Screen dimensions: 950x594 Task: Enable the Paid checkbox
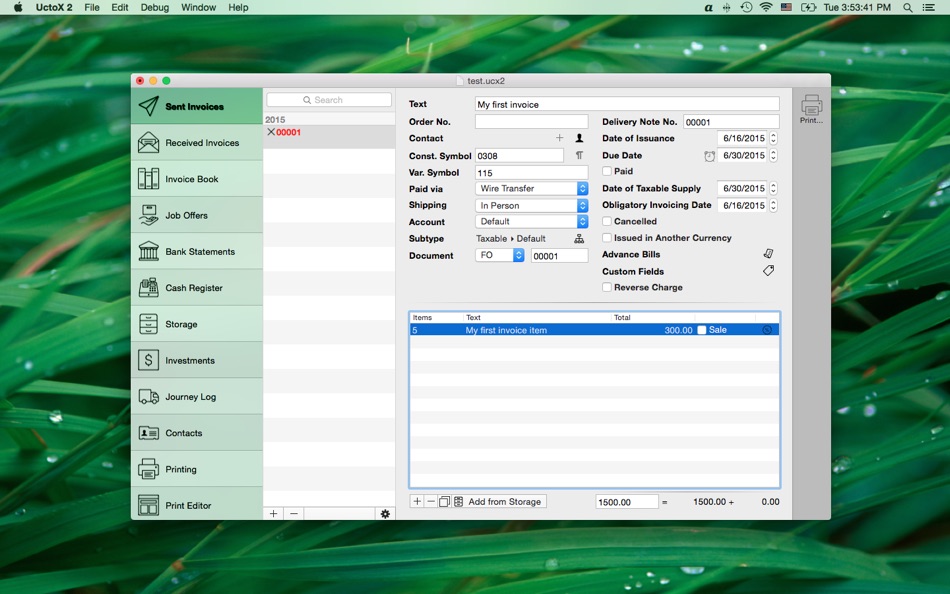coord(608,171)
